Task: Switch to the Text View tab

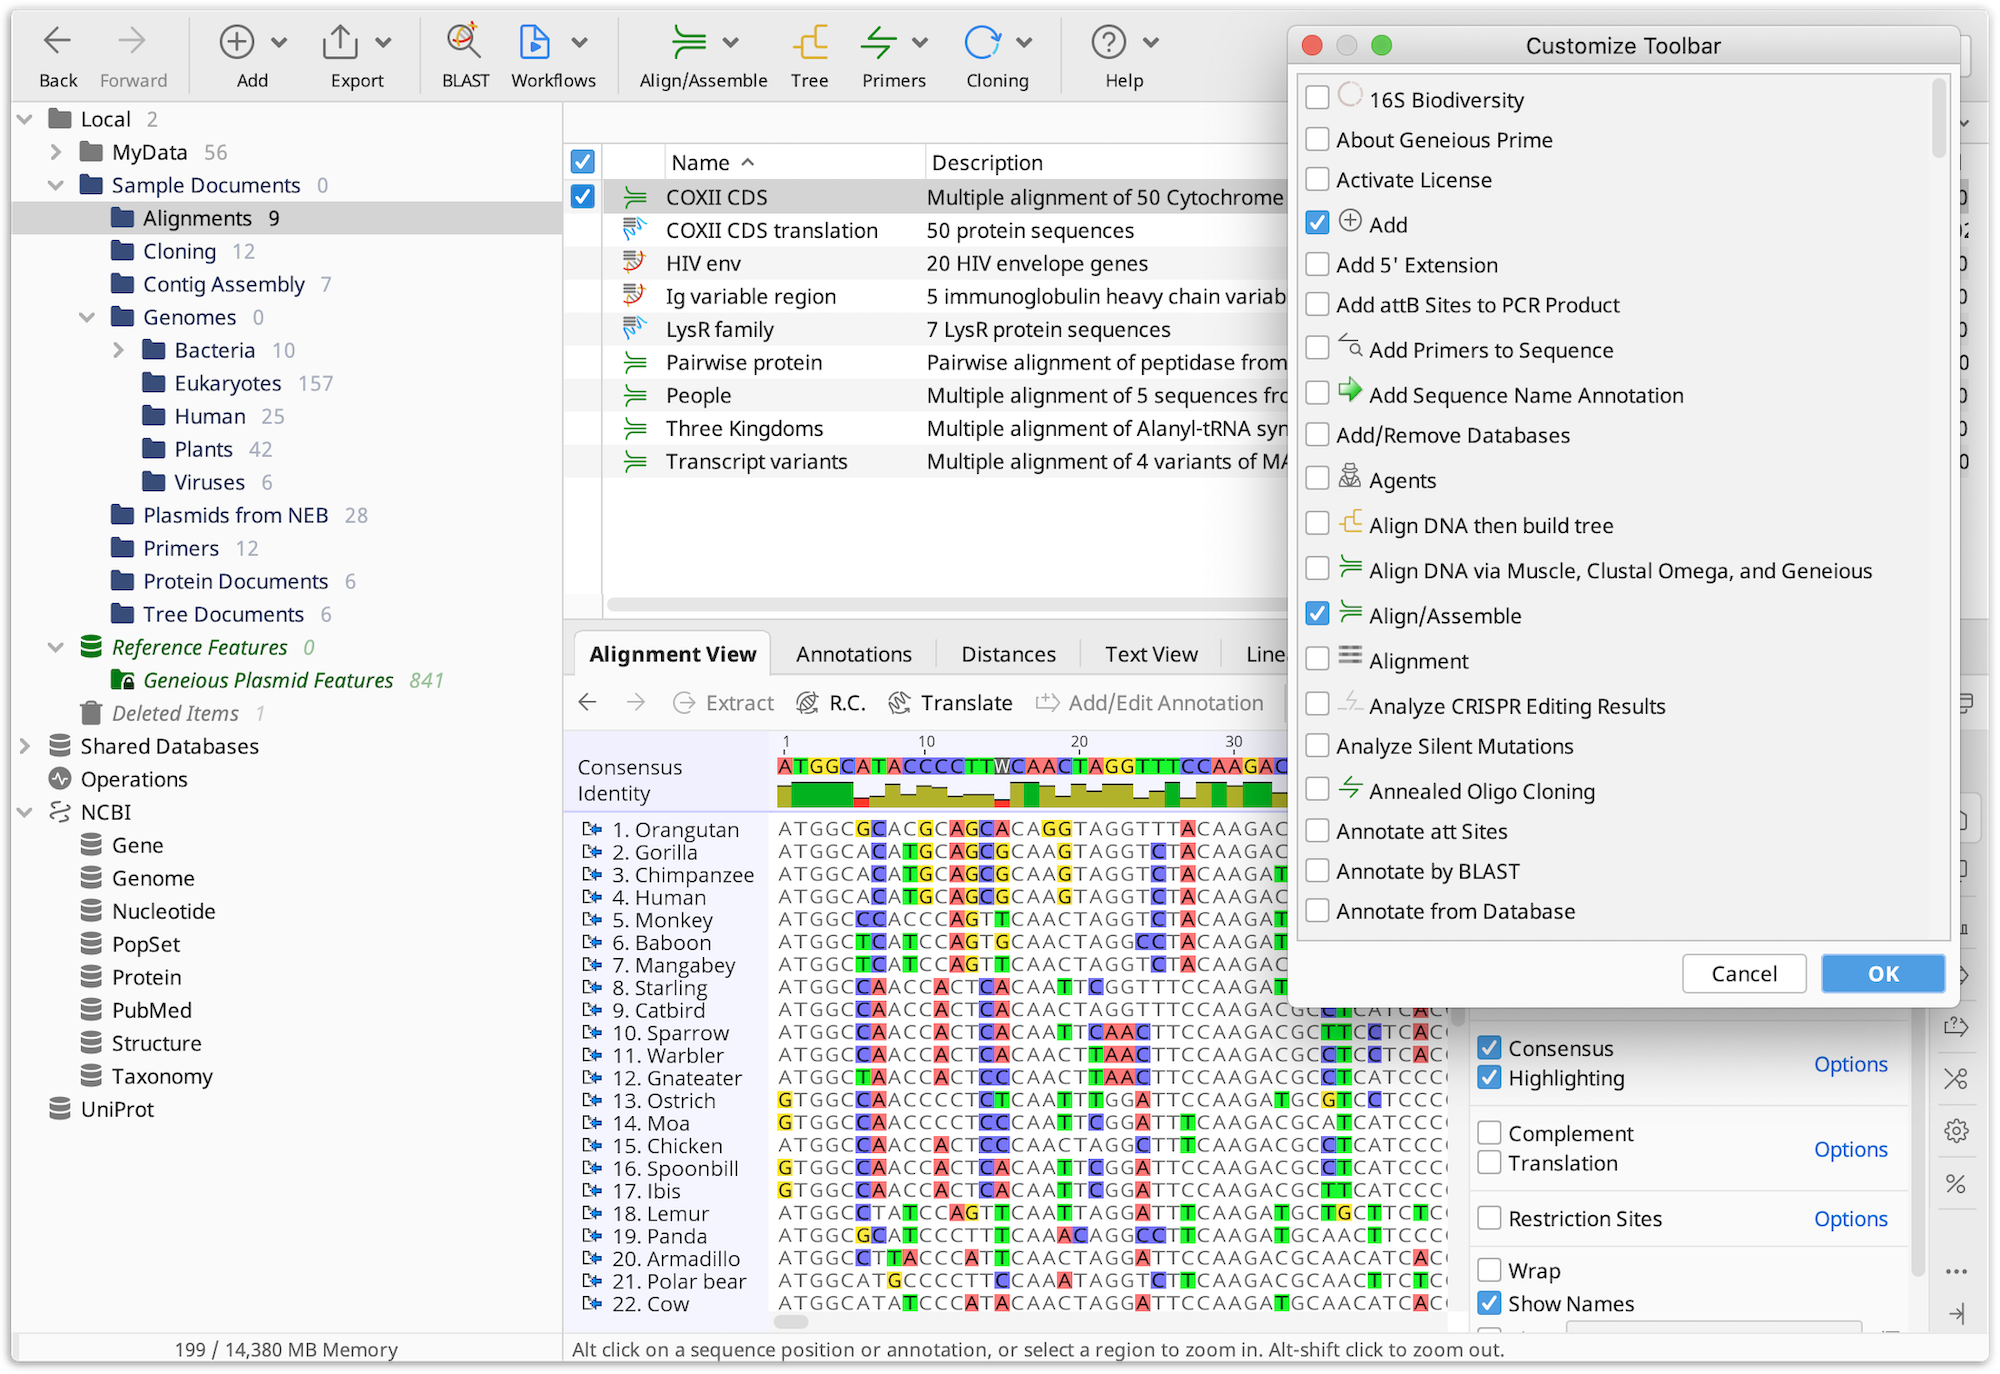Action: [1151, 654]
